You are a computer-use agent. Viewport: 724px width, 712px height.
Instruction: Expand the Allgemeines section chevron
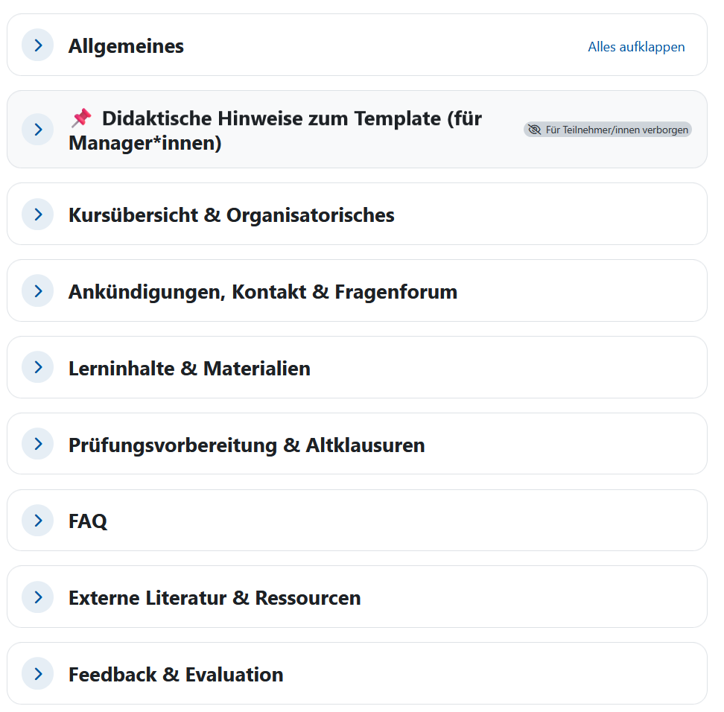click(x=37, y=45)
